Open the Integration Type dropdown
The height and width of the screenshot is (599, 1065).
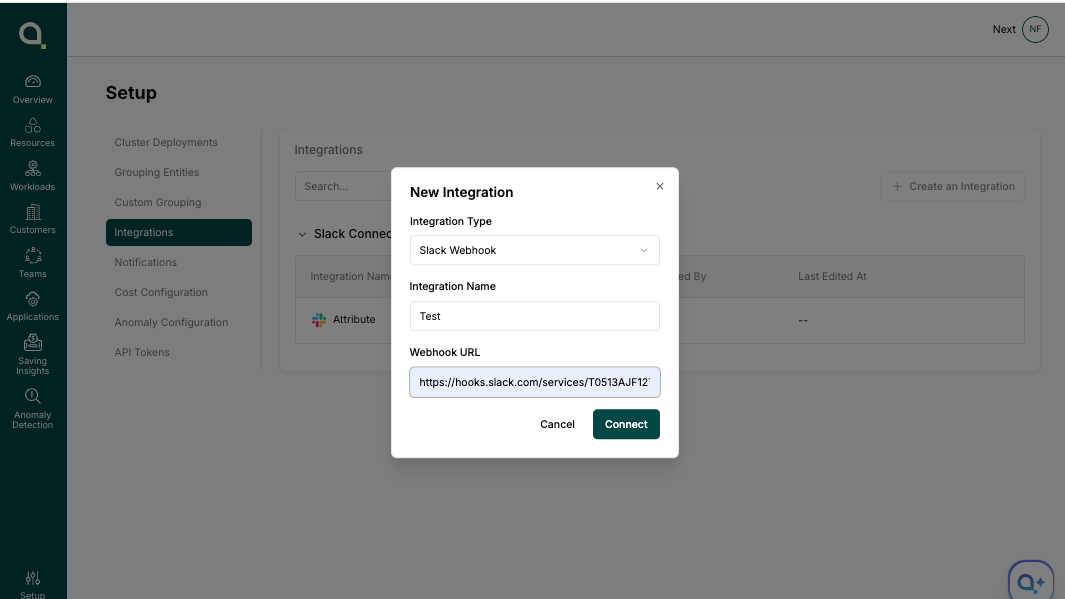coord(535,250)
